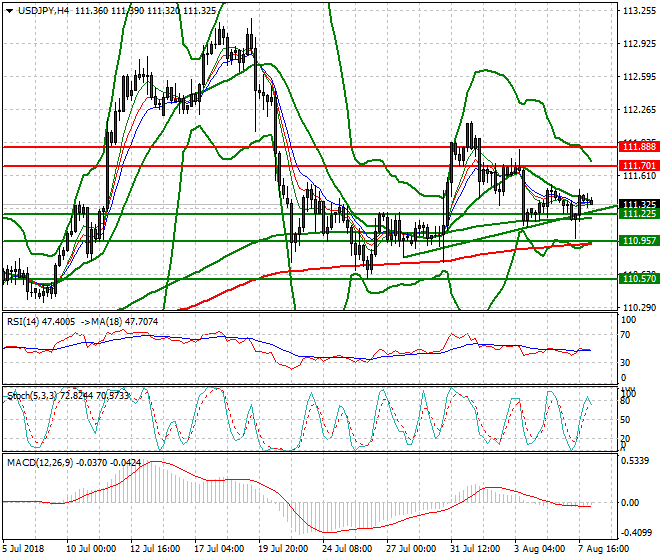Select the RSI 30 level label
The width and height of the screenshot is (660, 560).
coord(626,363)
